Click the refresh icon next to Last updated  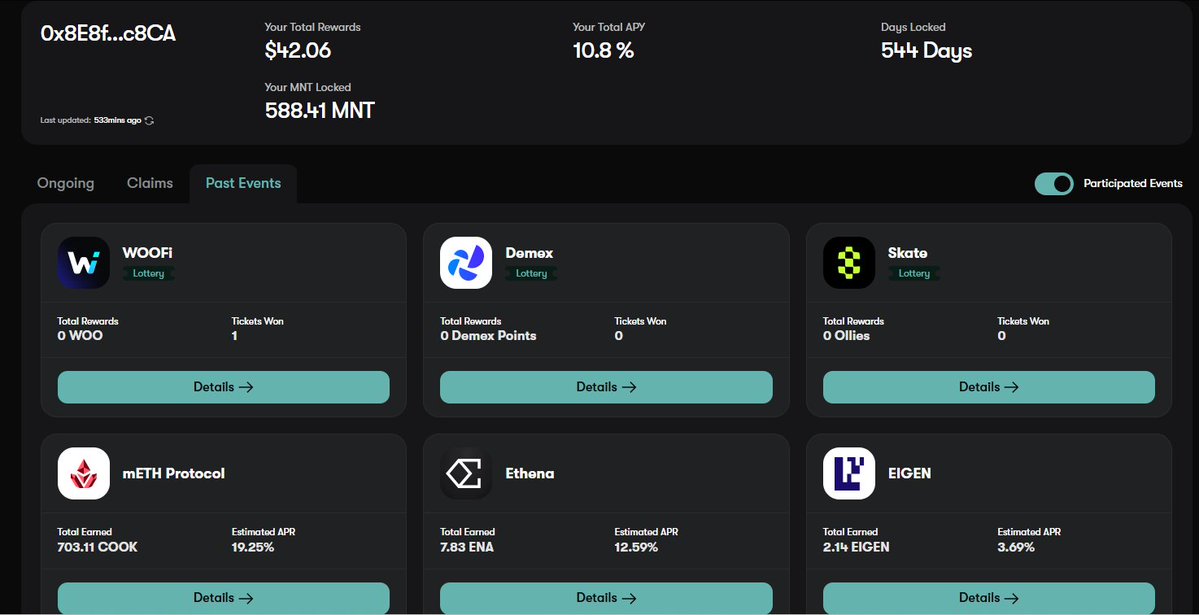click(x=149, y=121)
